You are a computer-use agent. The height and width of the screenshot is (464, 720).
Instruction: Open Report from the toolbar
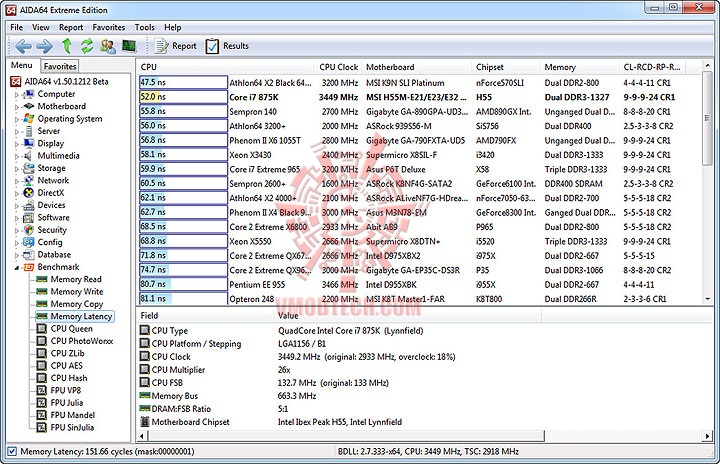175,46
